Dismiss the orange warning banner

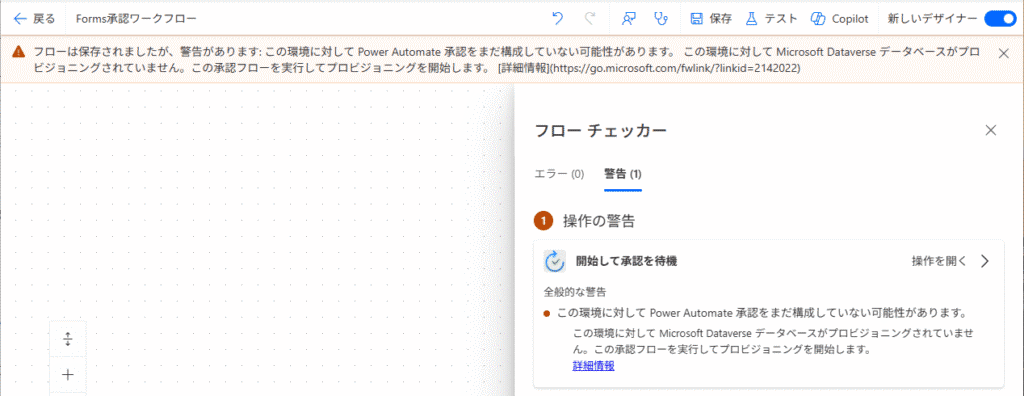(x=1004, y=53)
